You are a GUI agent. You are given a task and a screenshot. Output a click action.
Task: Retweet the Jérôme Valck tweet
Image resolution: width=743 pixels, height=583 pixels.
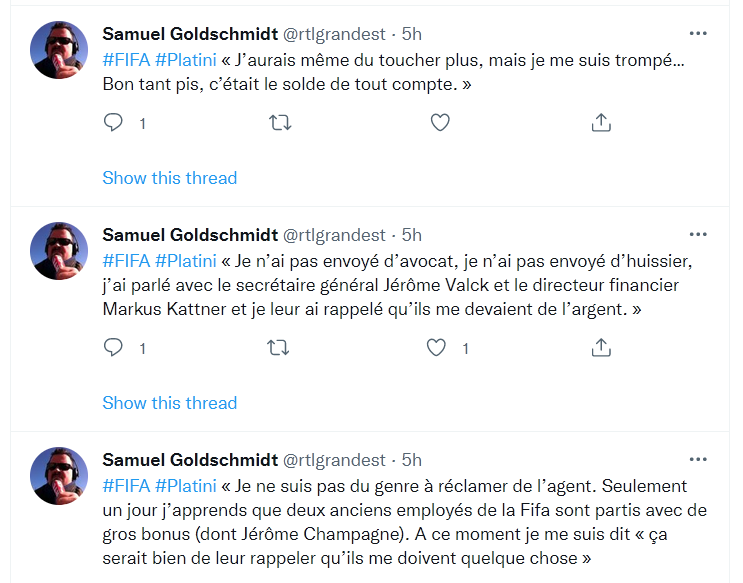[x=278, y=347]
